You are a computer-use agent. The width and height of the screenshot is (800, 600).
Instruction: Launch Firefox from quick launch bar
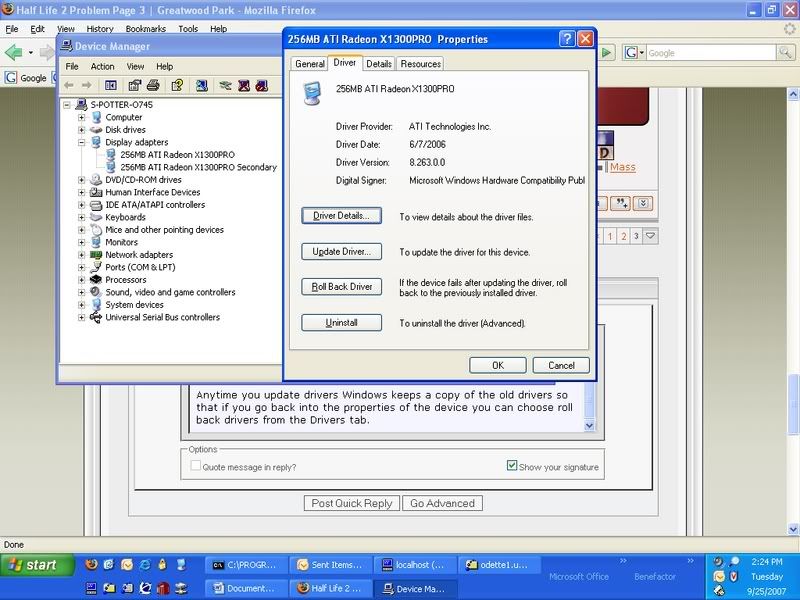[x=91, y=564]
